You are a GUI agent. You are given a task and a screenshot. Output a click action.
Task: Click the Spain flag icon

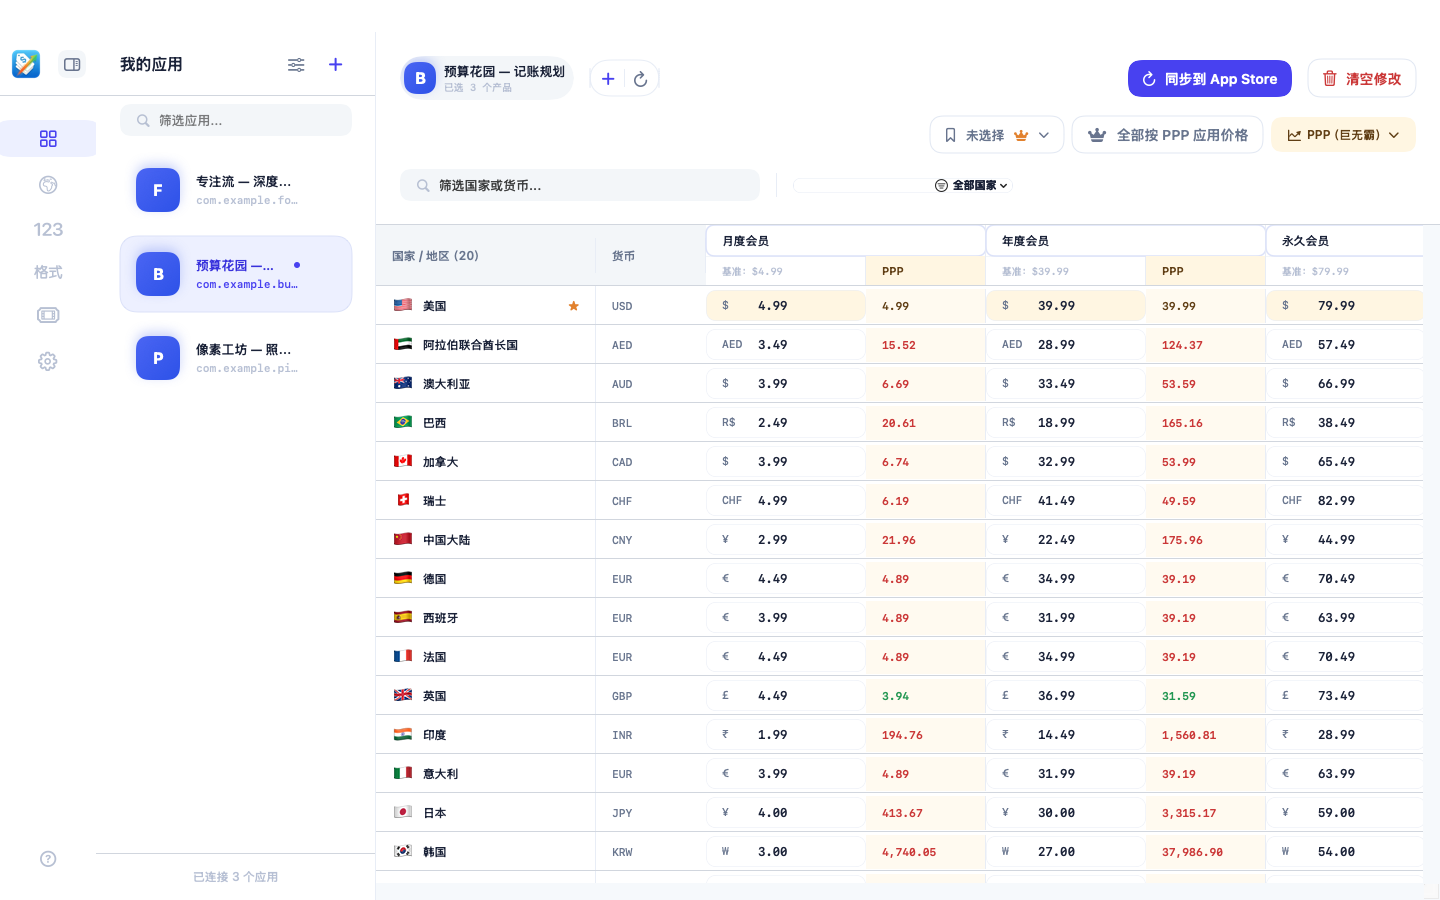(x=403, y=617)
